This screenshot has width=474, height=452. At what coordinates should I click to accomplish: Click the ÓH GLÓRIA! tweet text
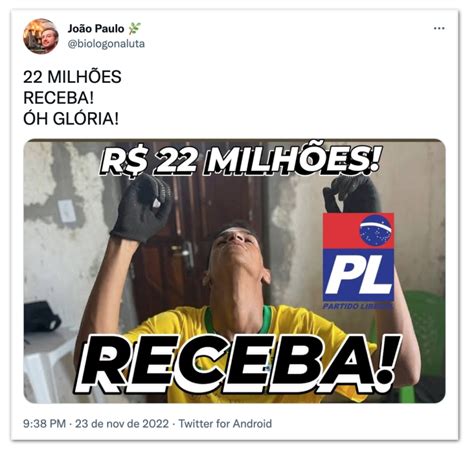point(71,119)
